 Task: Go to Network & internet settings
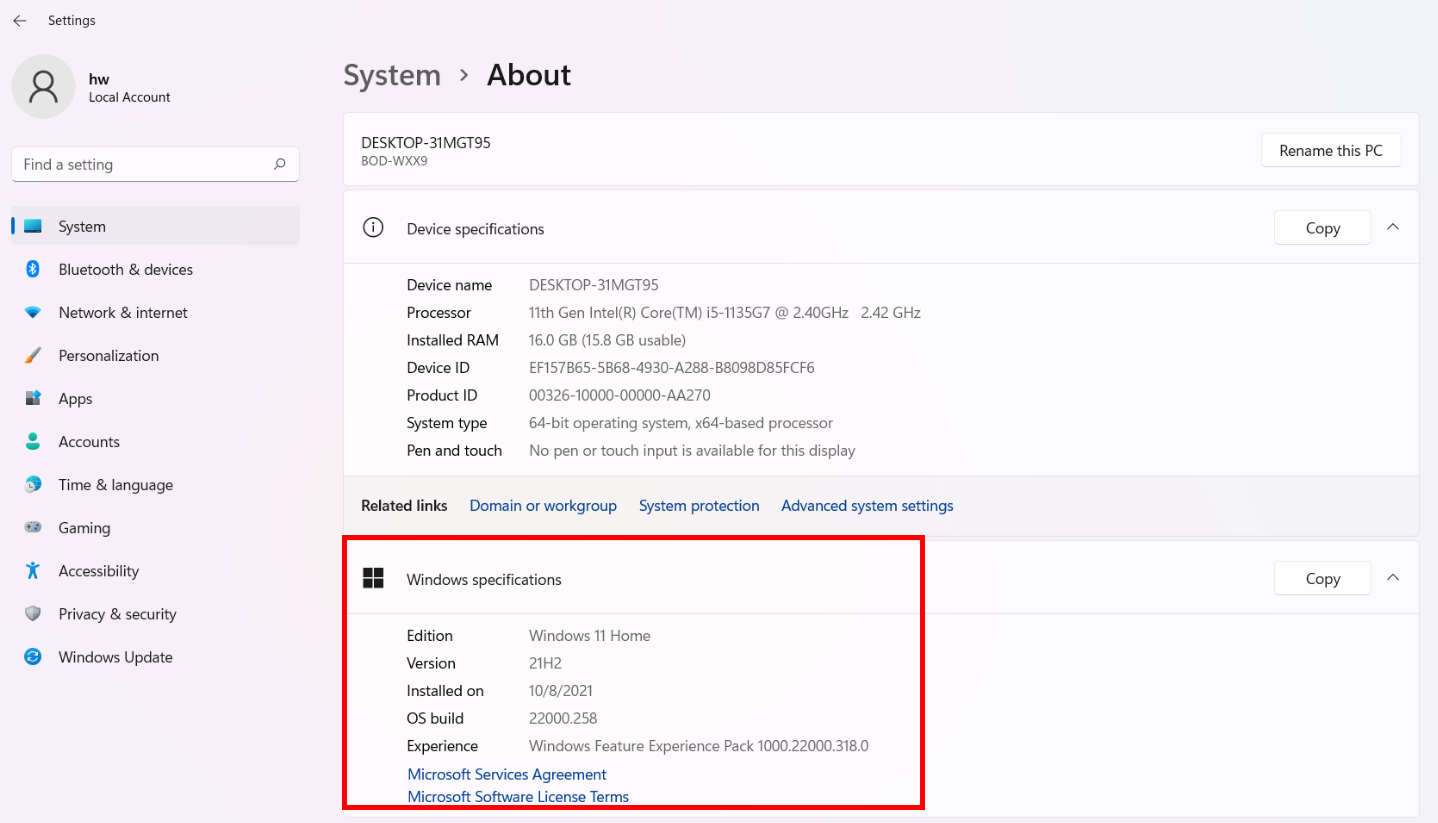(156, 312)
